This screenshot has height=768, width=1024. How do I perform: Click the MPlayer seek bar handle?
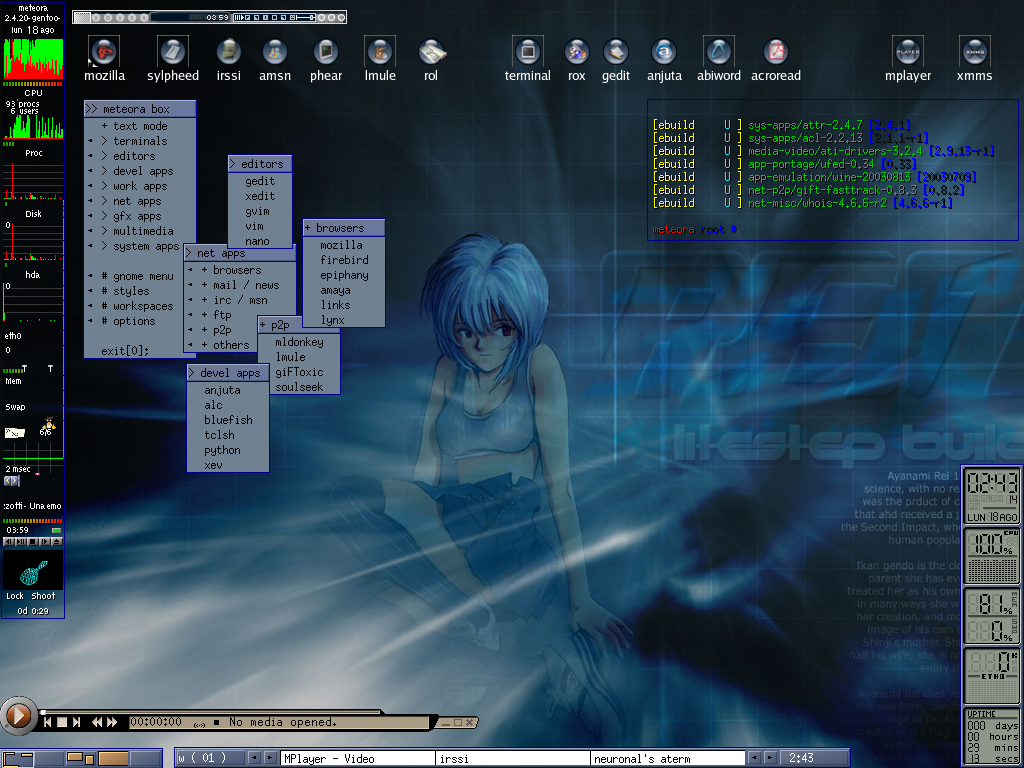[x=43, y=711]
